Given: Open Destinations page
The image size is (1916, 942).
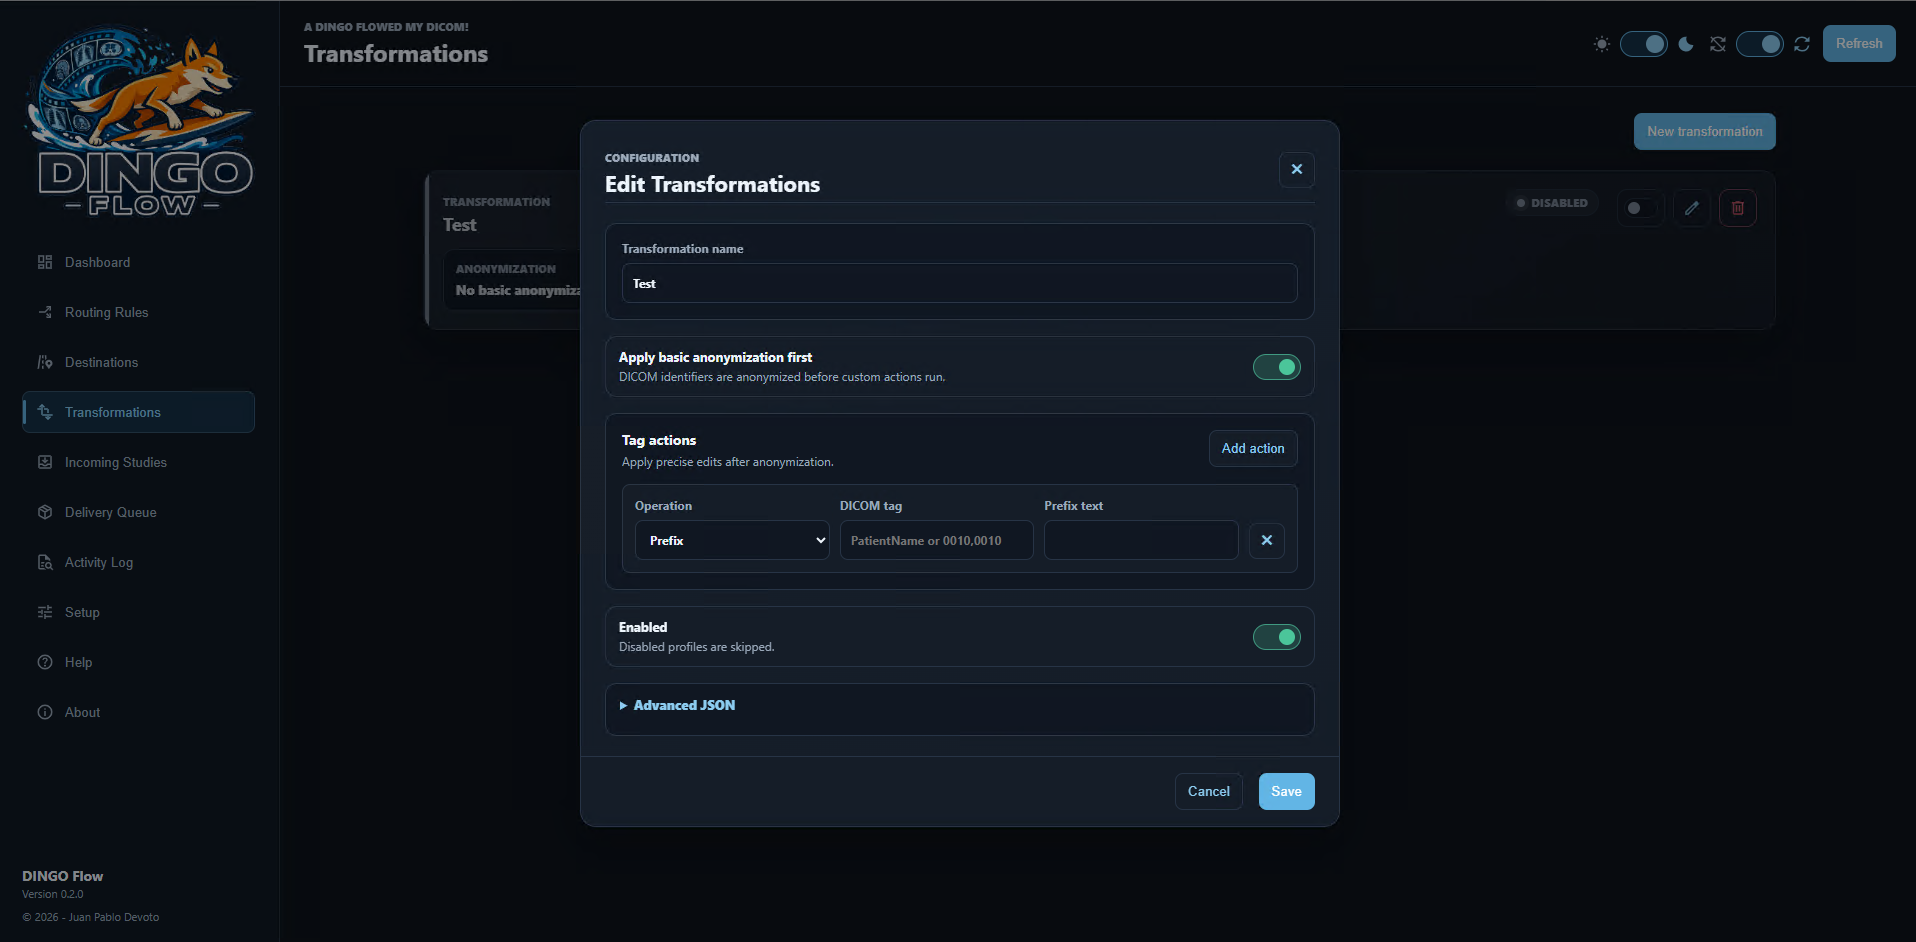Looking at the screenshot, I should (139, 362).
